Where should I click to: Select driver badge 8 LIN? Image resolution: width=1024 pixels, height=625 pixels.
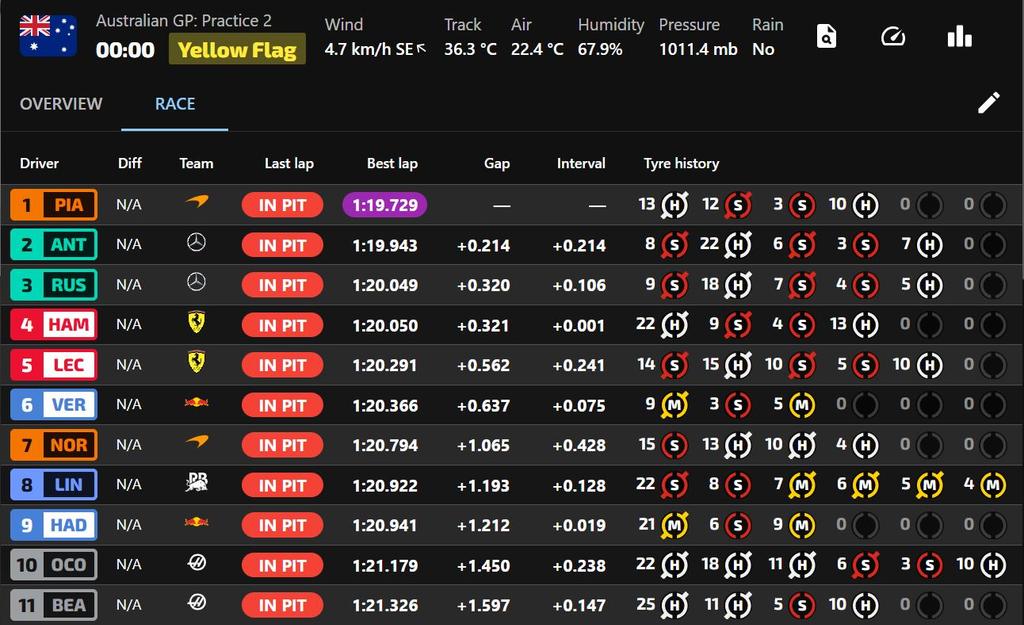click(x=54, y=485)
